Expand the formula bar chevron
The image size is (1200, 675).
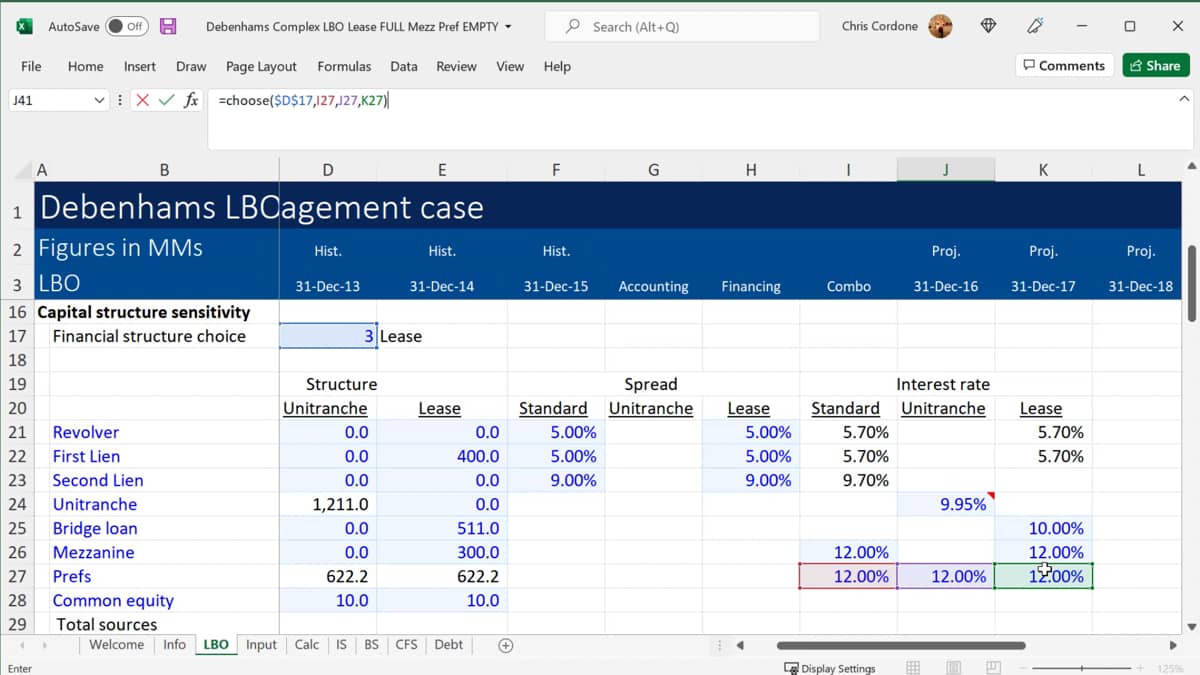point(1184,99)
